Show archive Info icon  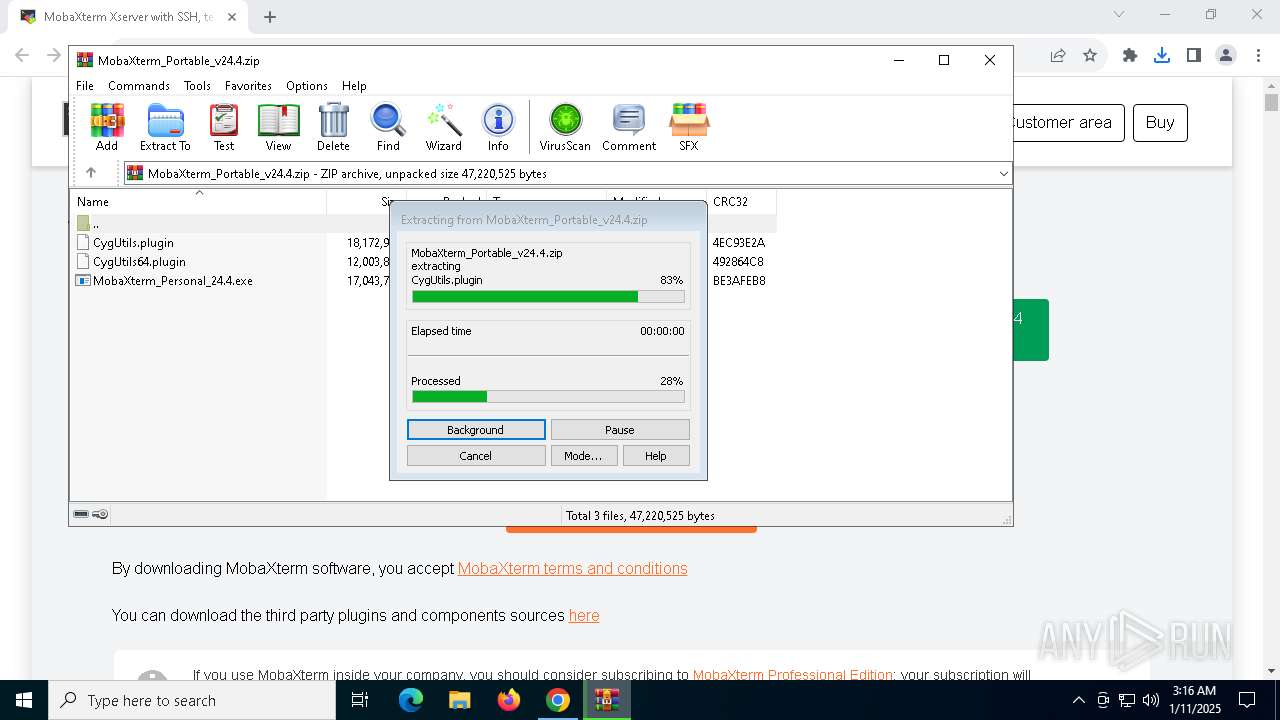498,127
